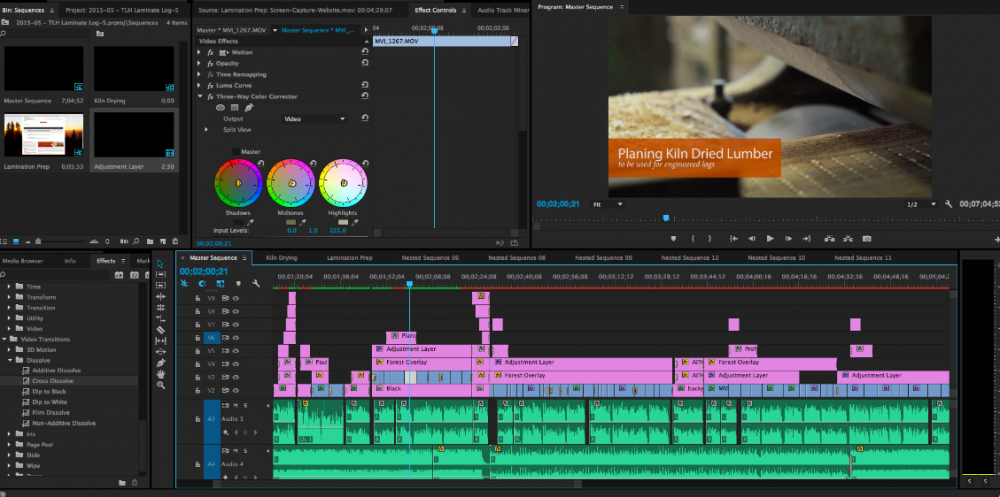Select the Zoom tool in the tools panel
Viewport: 1000px width, 497px height.
(161, 386)
